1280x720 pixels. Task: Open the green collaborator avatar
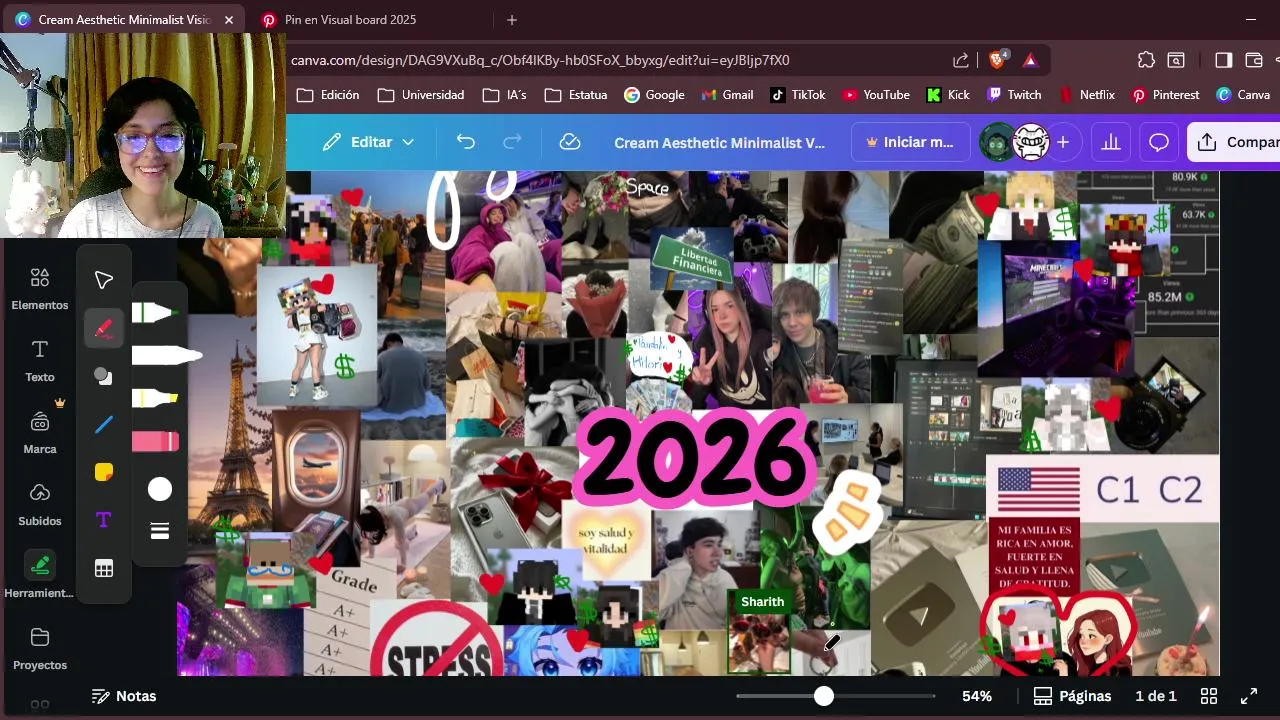point(997,142)
